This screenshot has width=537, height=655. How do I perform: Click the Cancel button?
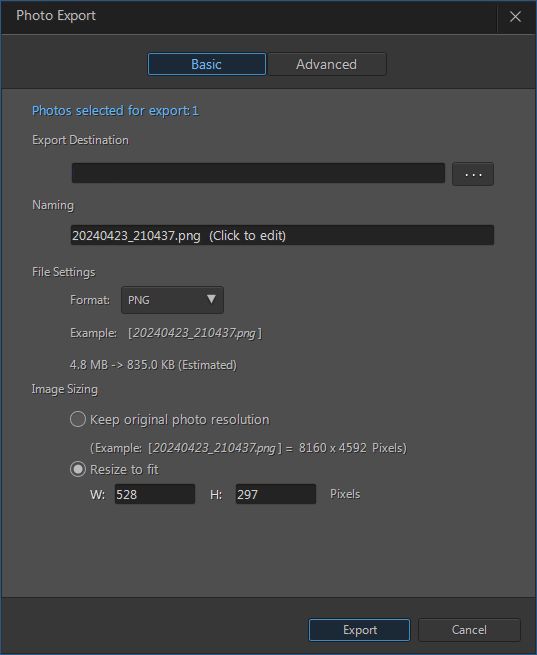[x=469, y=630]
